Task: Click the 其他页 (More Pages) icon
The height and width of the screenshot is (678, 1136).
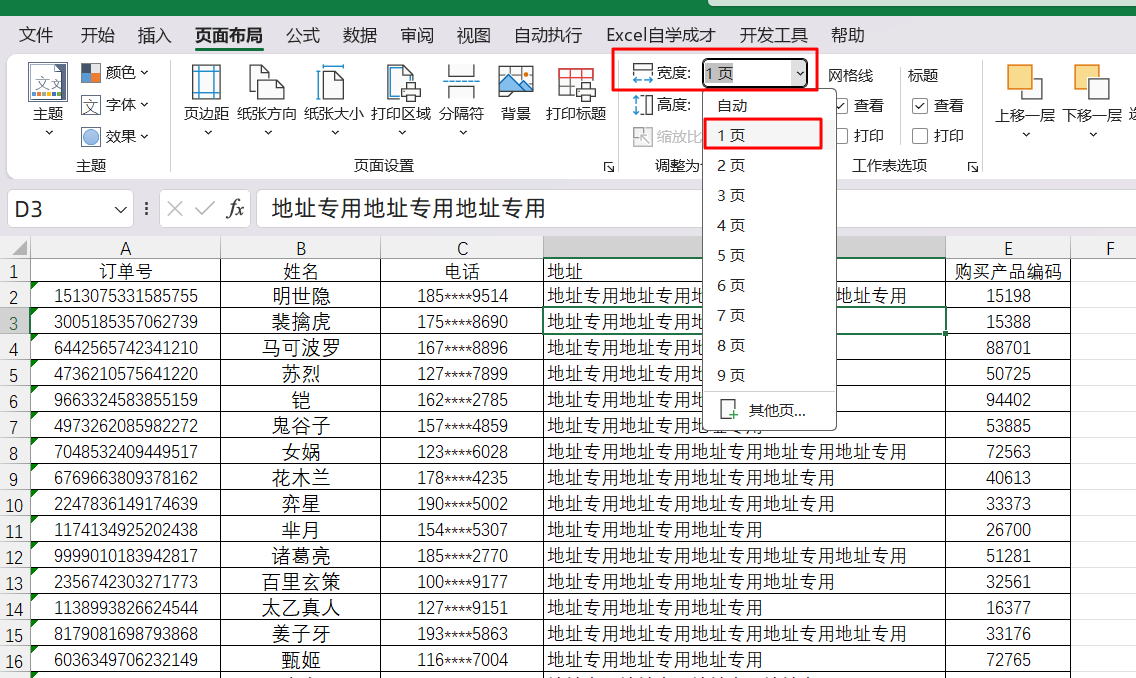Action: click(x=729, y=410)
